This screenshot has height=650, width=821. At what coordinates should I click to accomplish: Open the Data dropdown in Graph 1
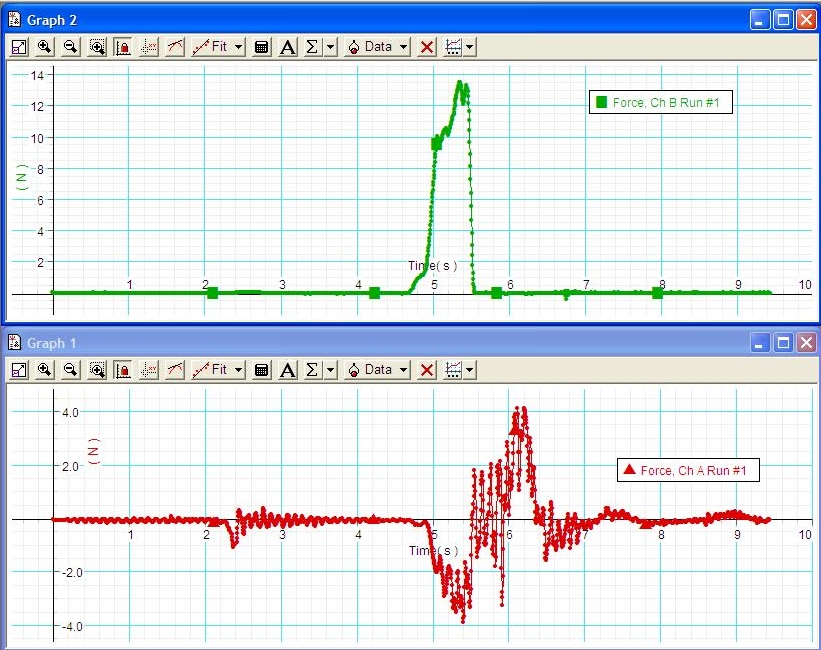coord(377,370)
